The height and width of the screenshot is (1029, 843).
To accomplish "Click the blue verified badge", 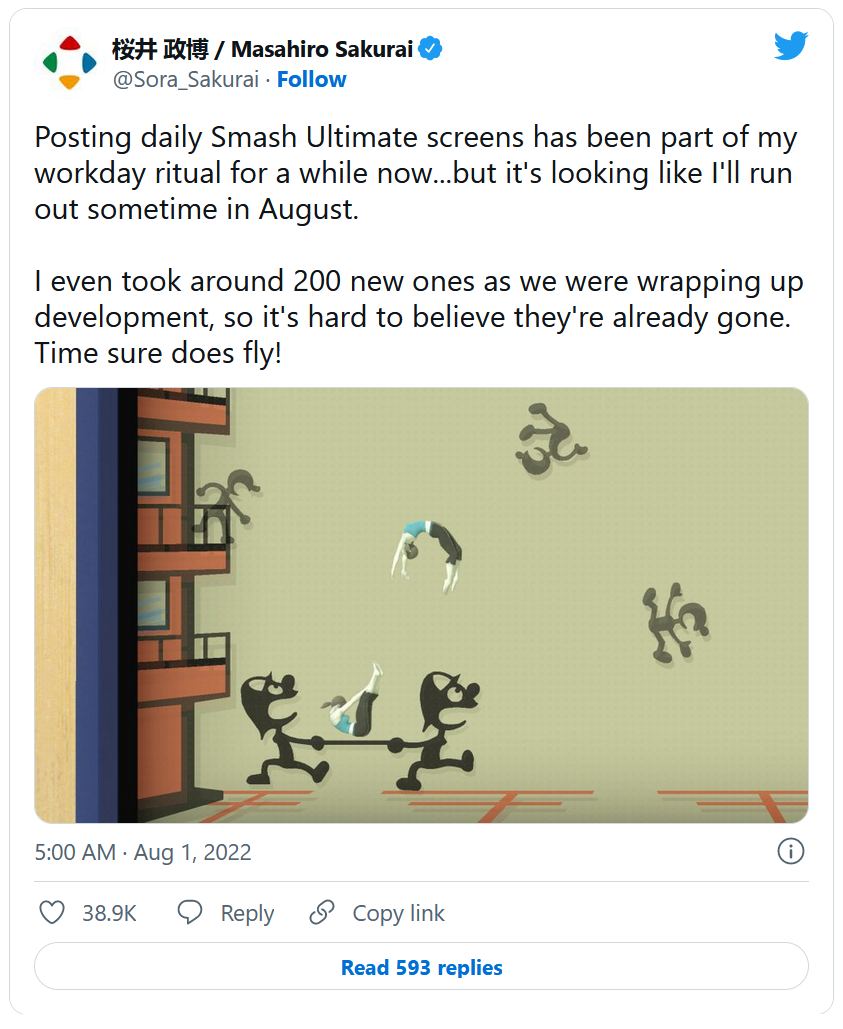I will (x=431, y=48).
